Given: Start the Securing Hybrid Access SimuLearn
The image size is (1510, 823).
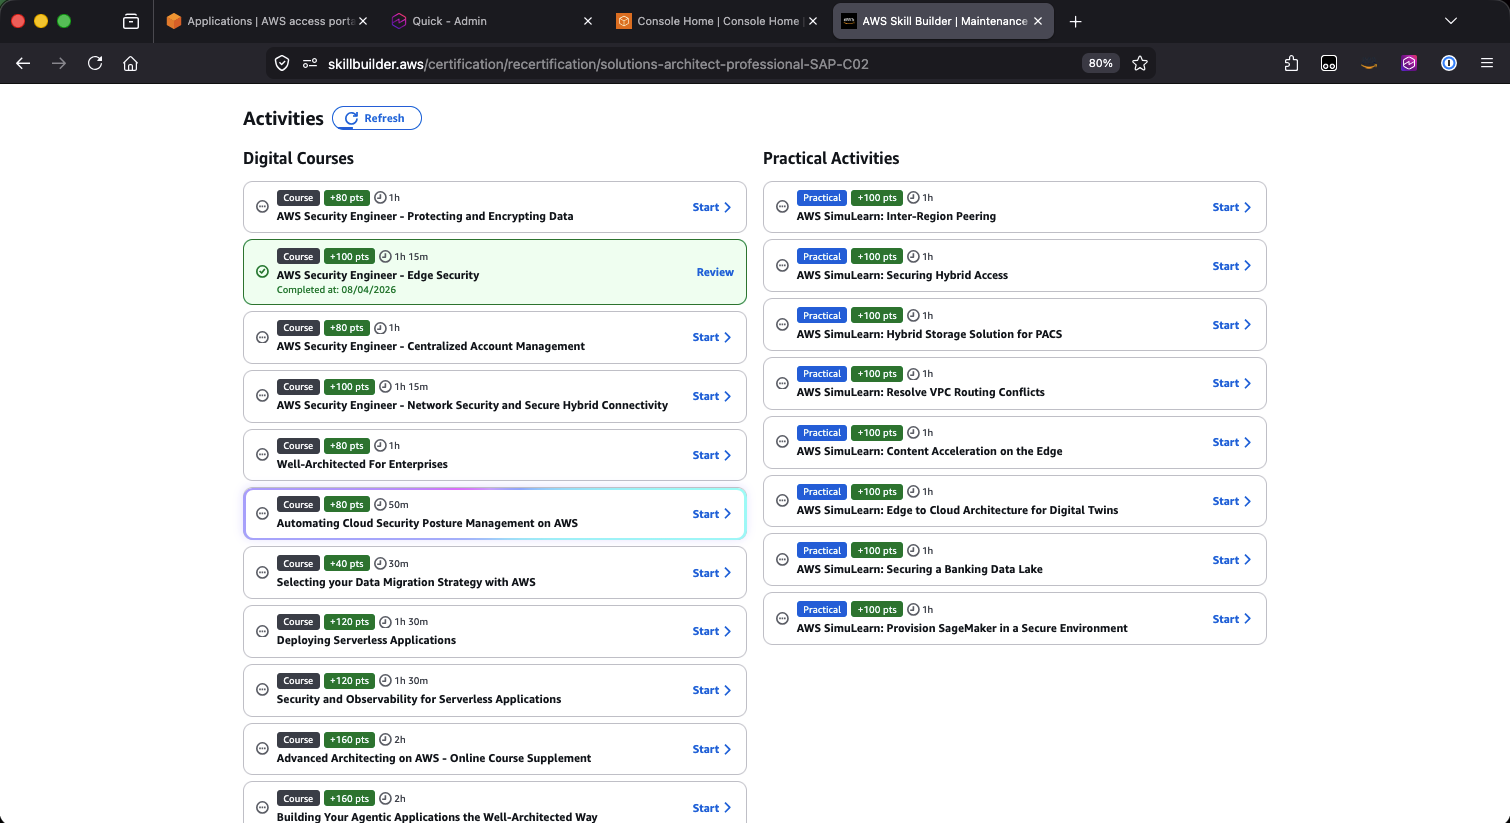Looking at the screenshot, I should point(1232,266).
